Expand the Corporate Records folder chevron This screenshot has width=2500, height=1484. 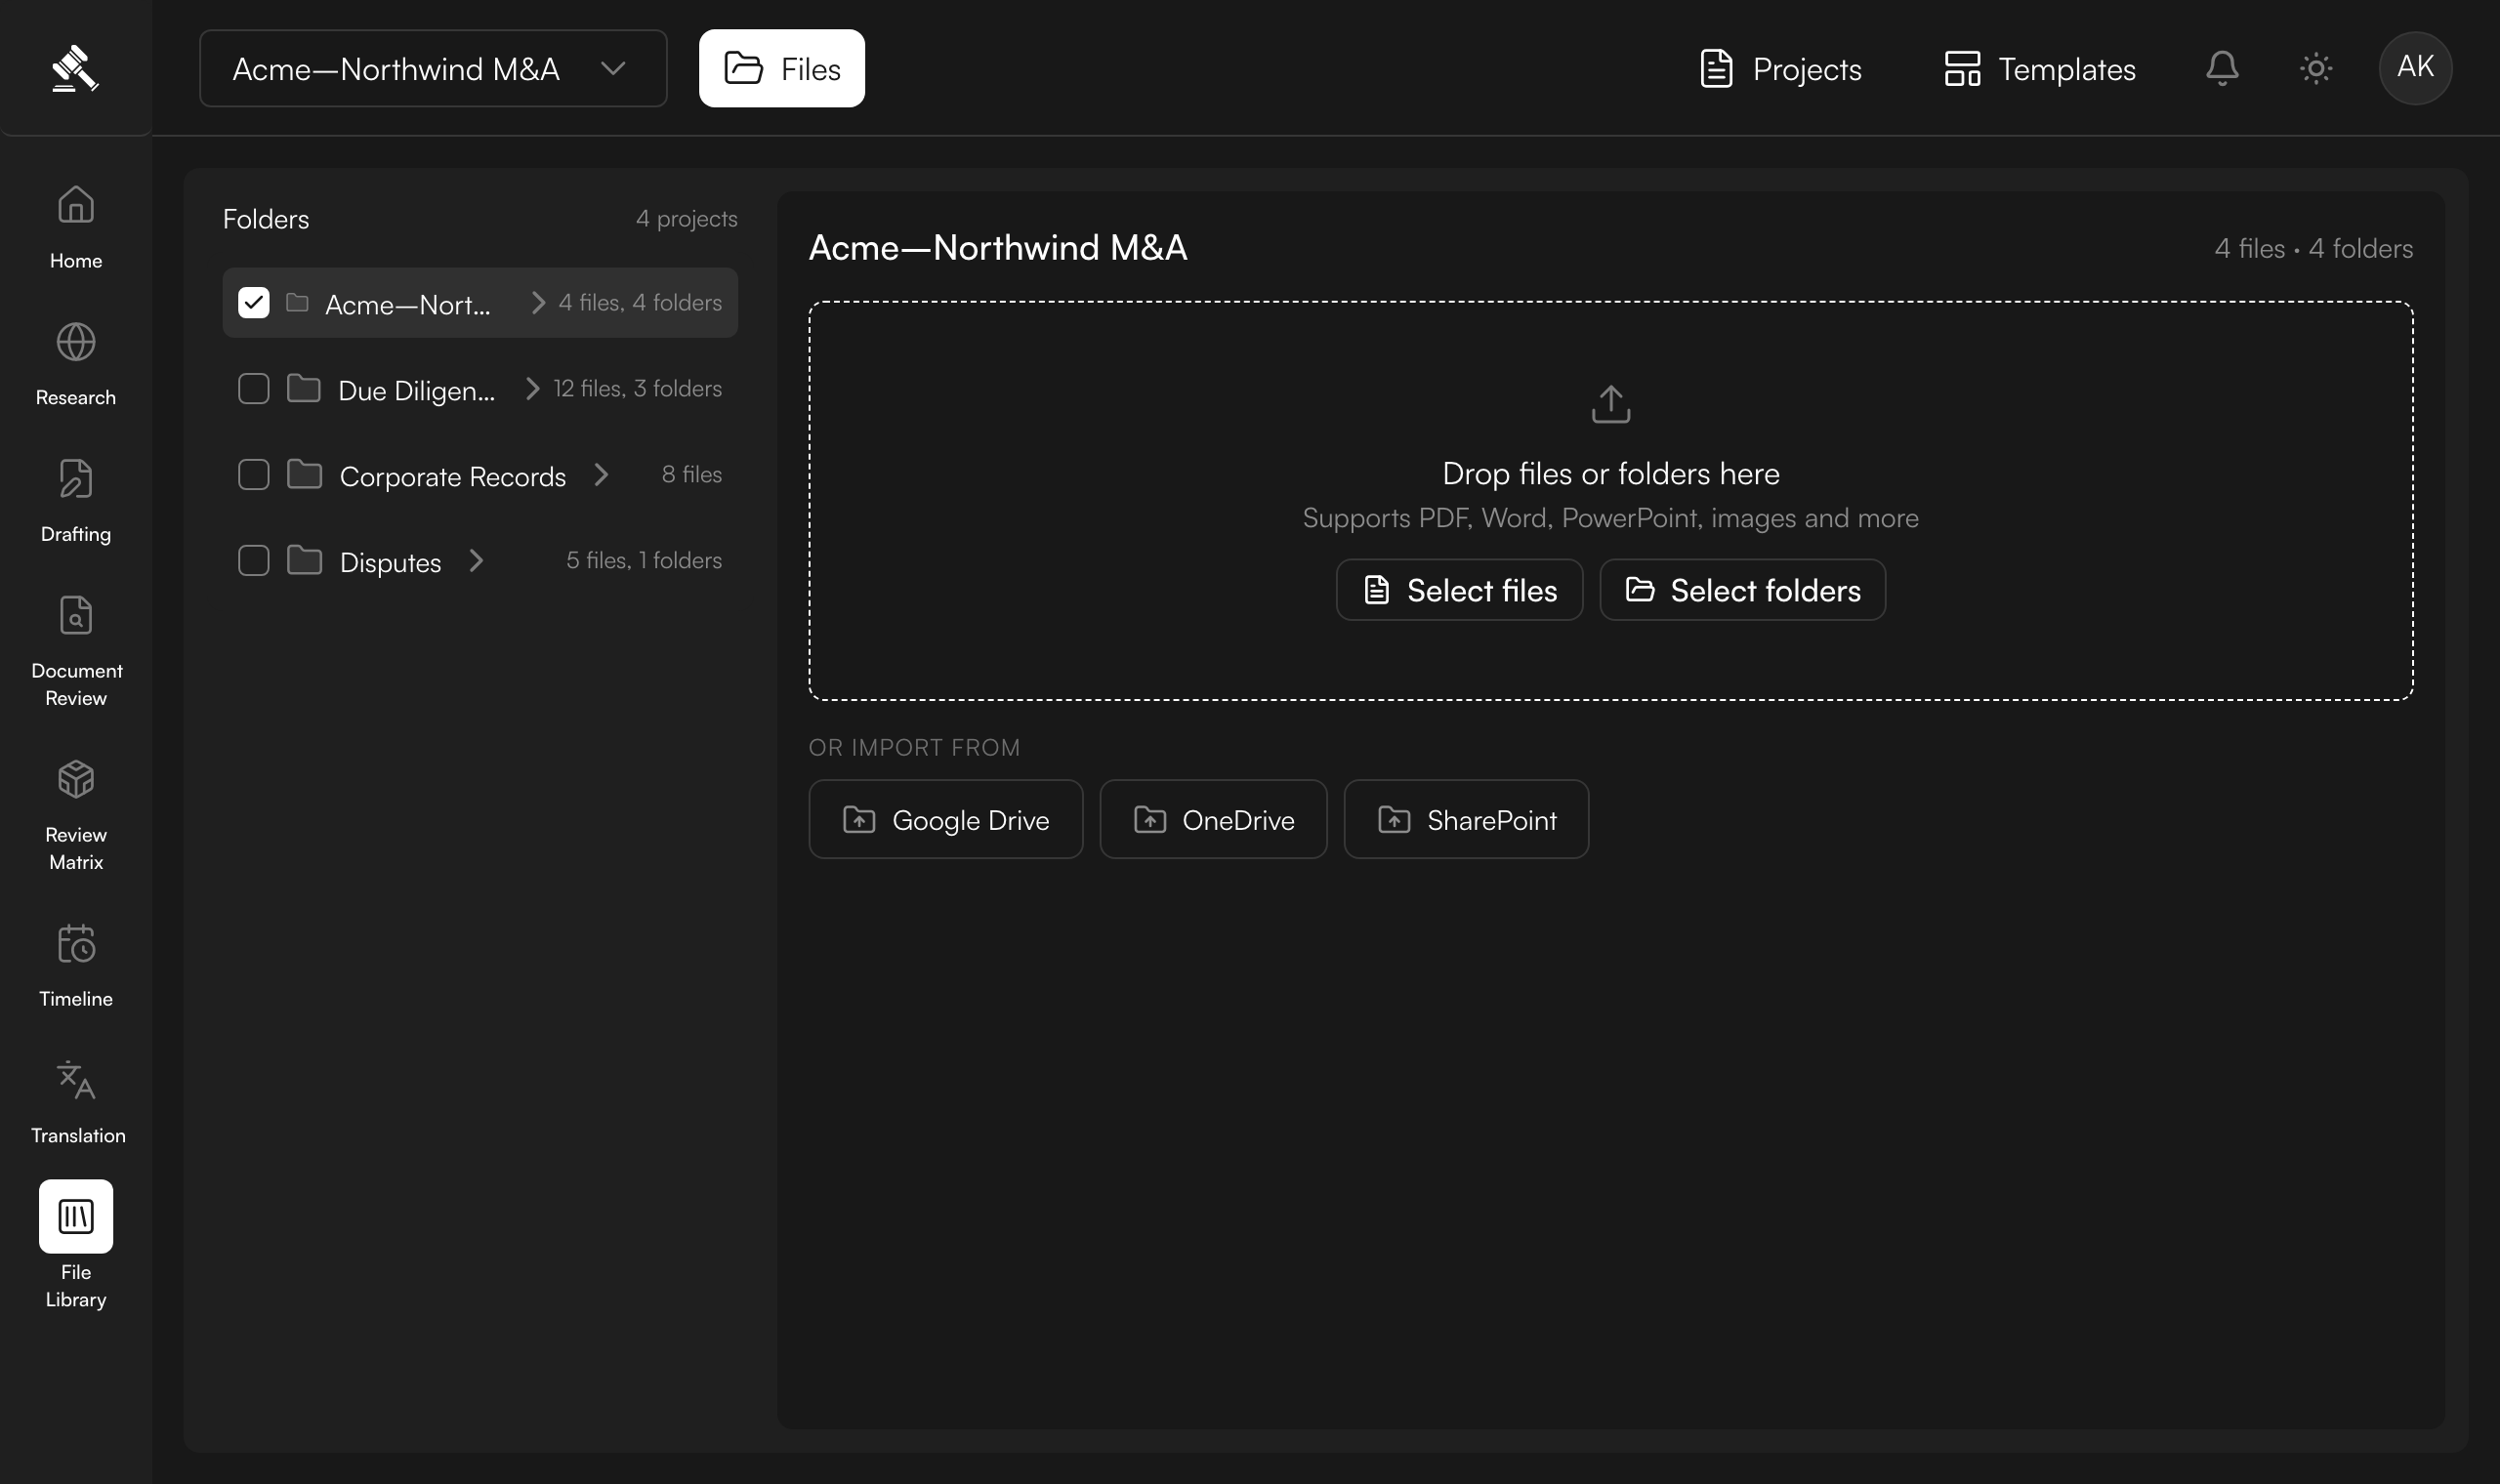pos(601,474)
